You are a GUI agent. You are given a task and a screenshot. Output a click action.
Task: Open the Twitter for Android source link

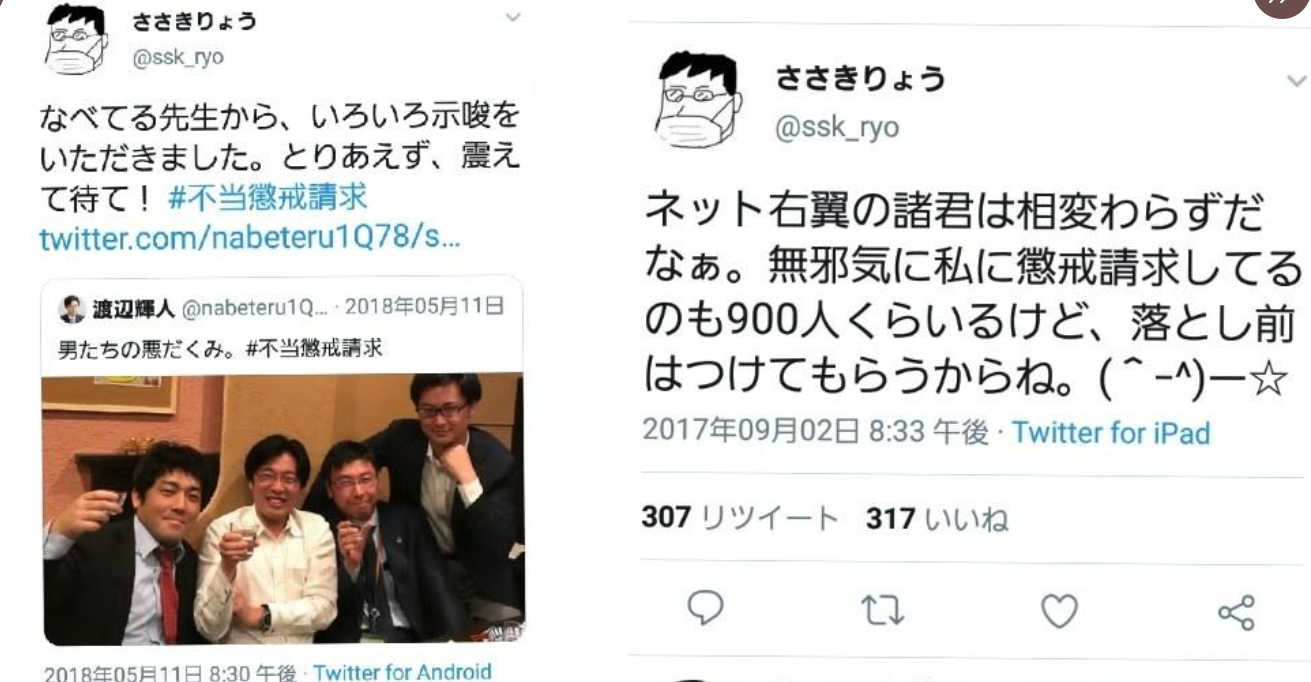click(402, 672)
